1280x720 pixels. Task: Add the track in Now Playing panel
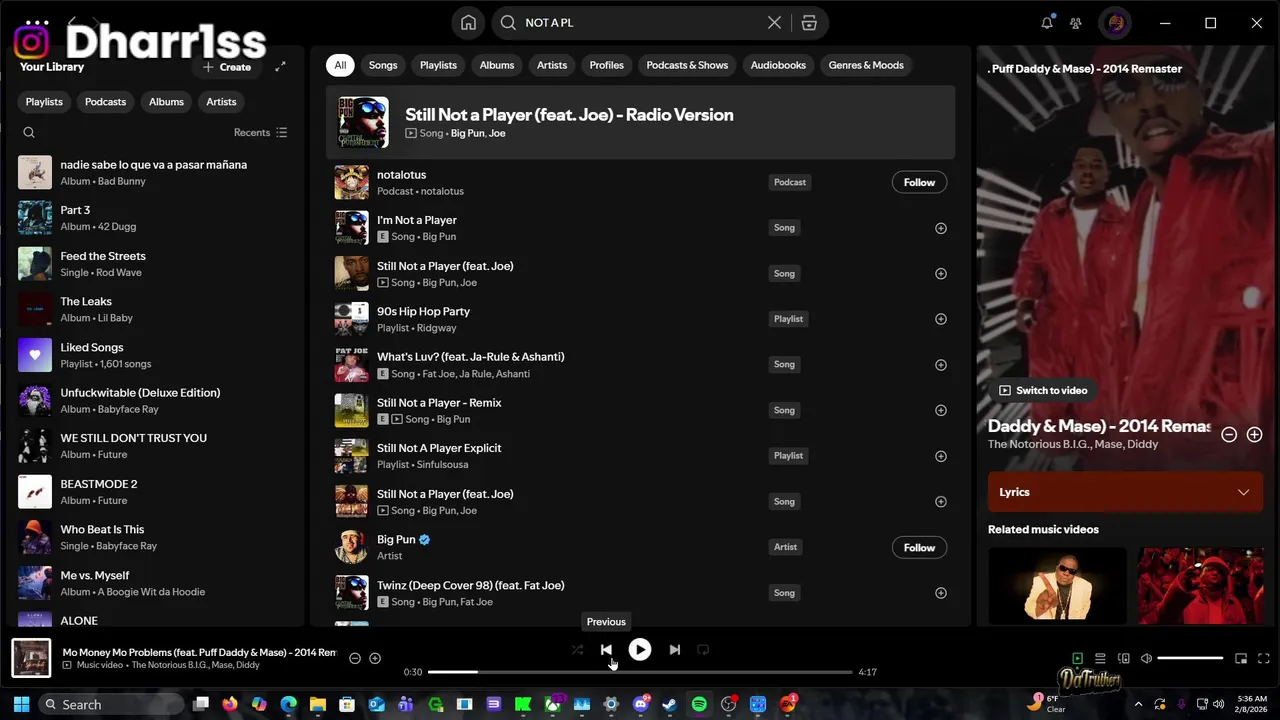coord(1254,434)
